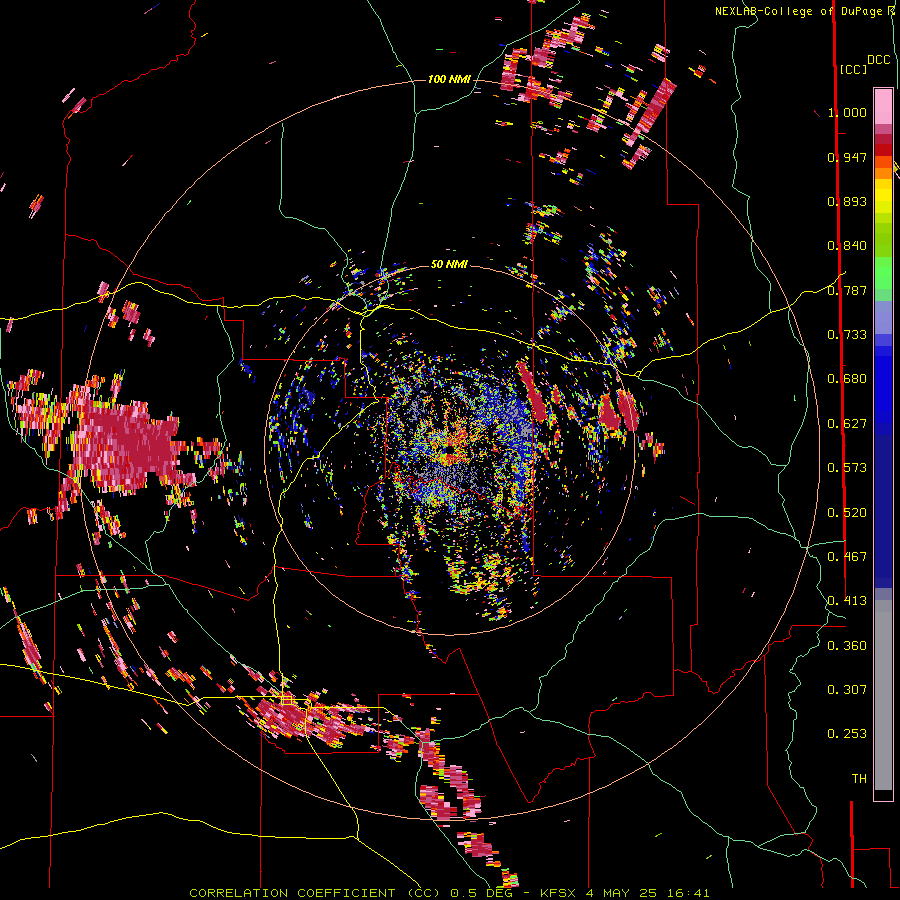Click the 0.573 legend value
This screenshot has width=900, height=900.
pyautogui.click(x=847, y=468)
